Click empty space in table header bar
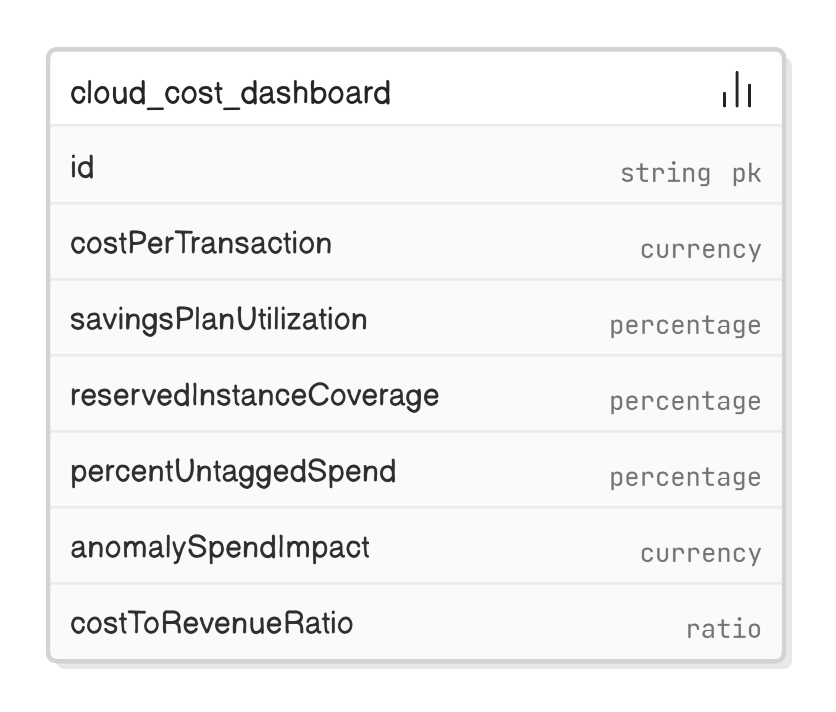Image resolution: width=836 pixels, height=712 pixels. click(x=554, y=89)
